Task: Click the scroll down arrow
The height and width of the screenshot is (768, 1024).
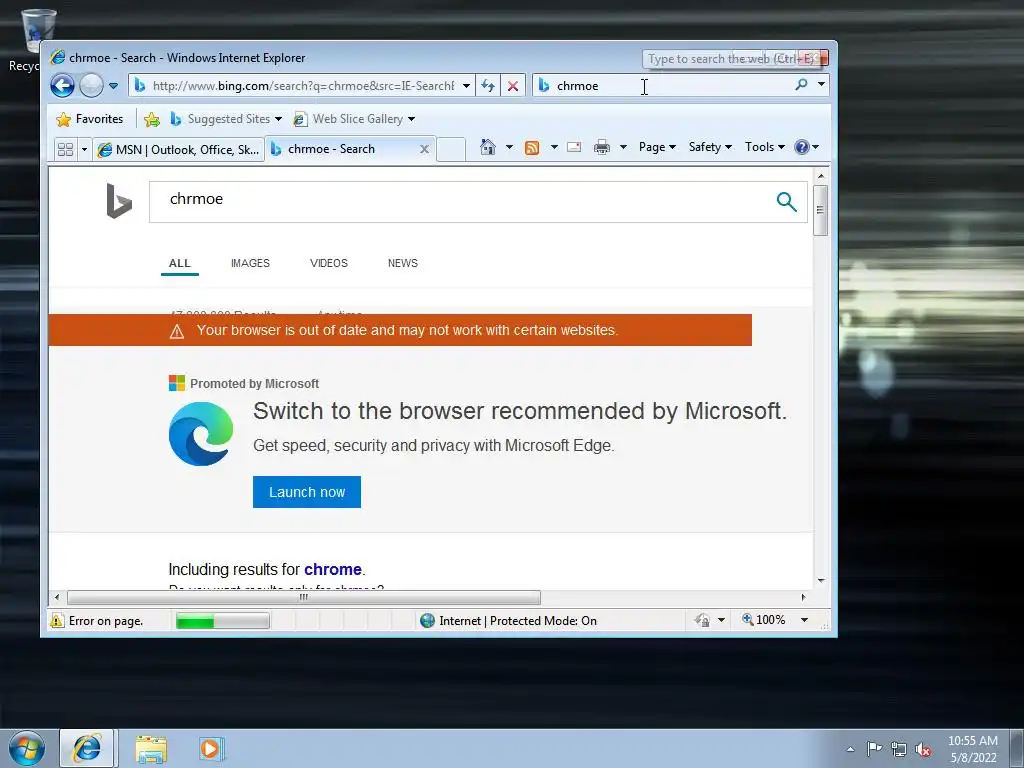Action: point(821,581)
